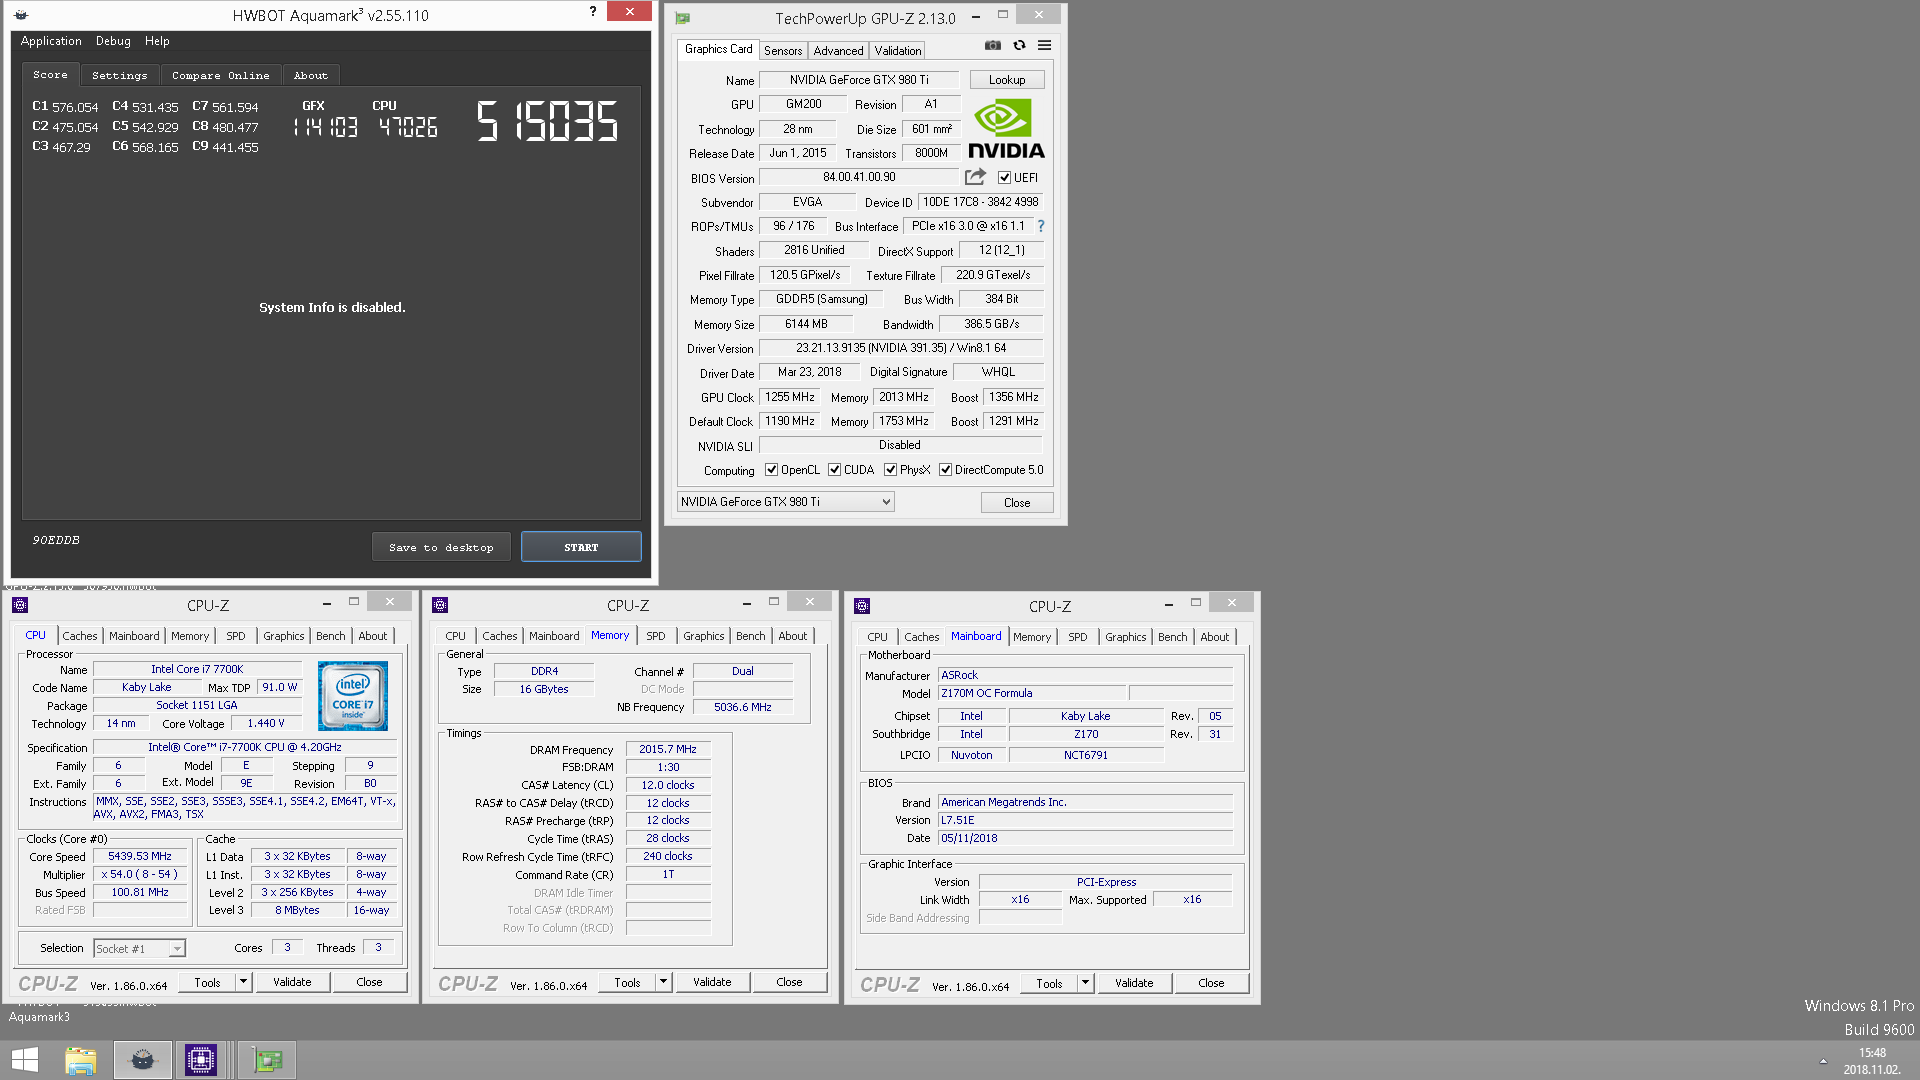1920x1080 pixels.
Task: Open Aquamark About tab
Action: [311, 75]
